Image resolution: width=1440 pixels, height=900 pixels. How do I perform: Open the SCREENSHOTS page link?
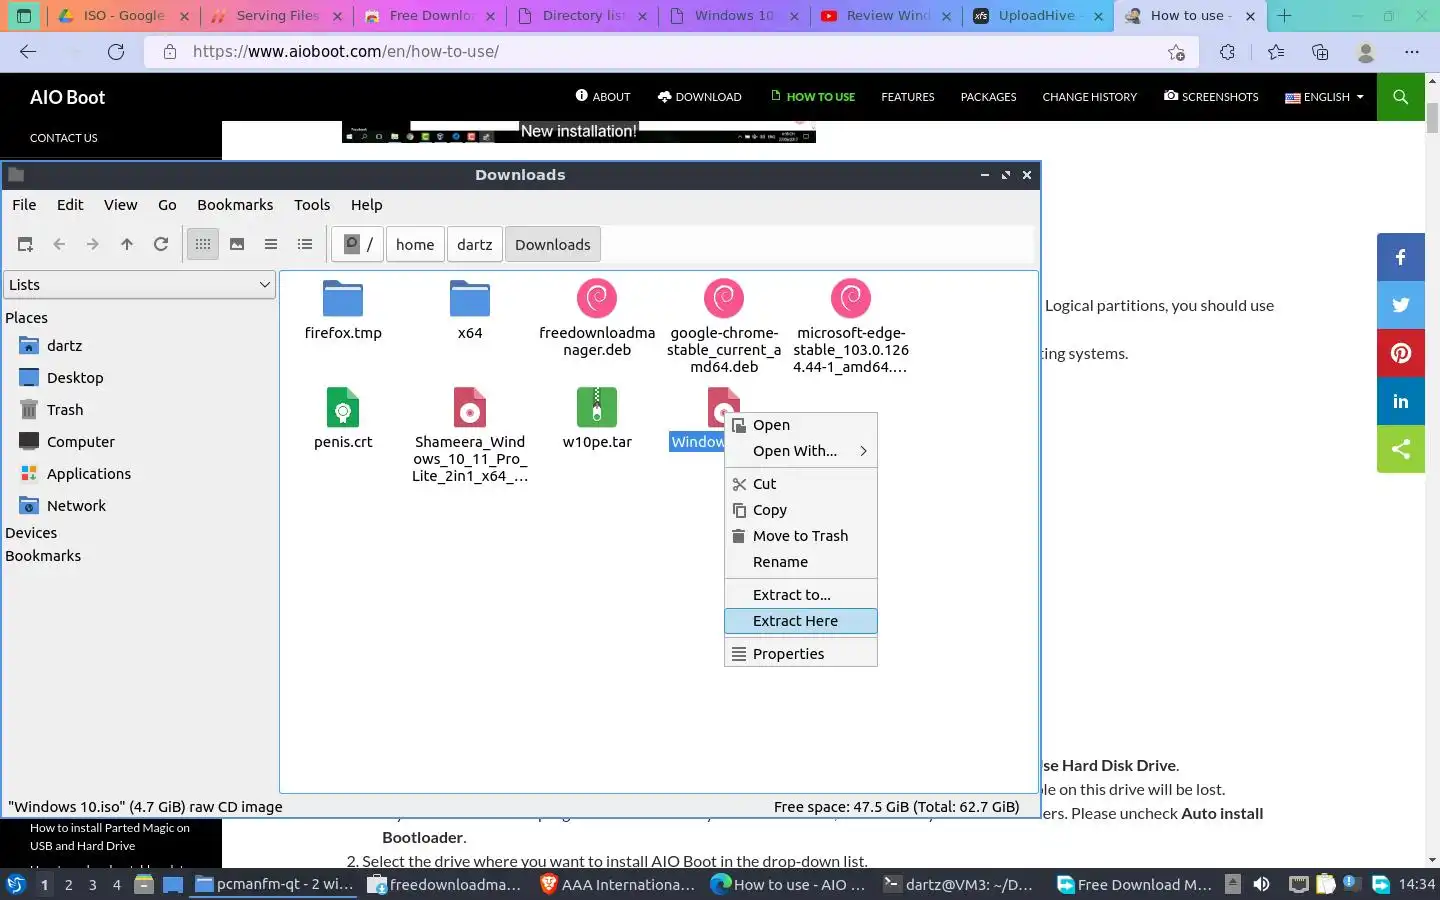(x=1211, y=97)
